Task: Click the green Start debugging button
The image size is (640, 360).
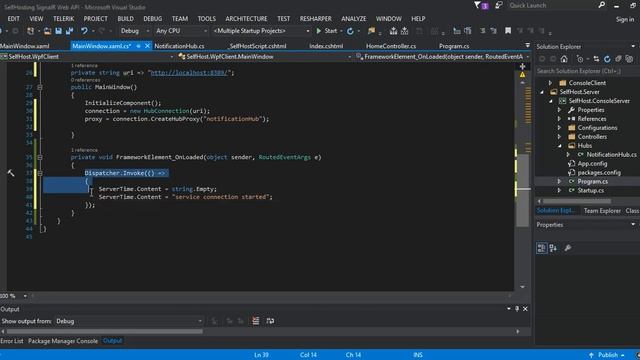Action: [x=327, y=31]
